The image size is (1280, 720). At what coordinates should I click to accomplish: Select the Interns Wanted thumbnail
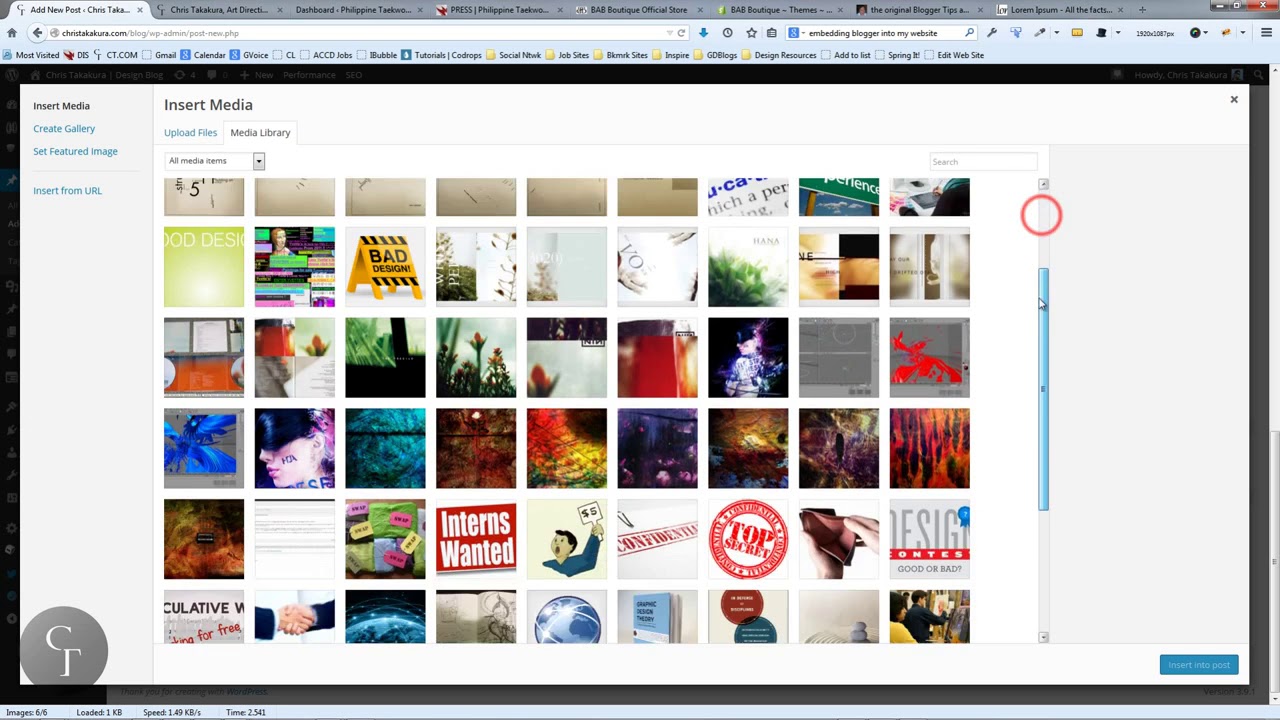pos(476,539)
